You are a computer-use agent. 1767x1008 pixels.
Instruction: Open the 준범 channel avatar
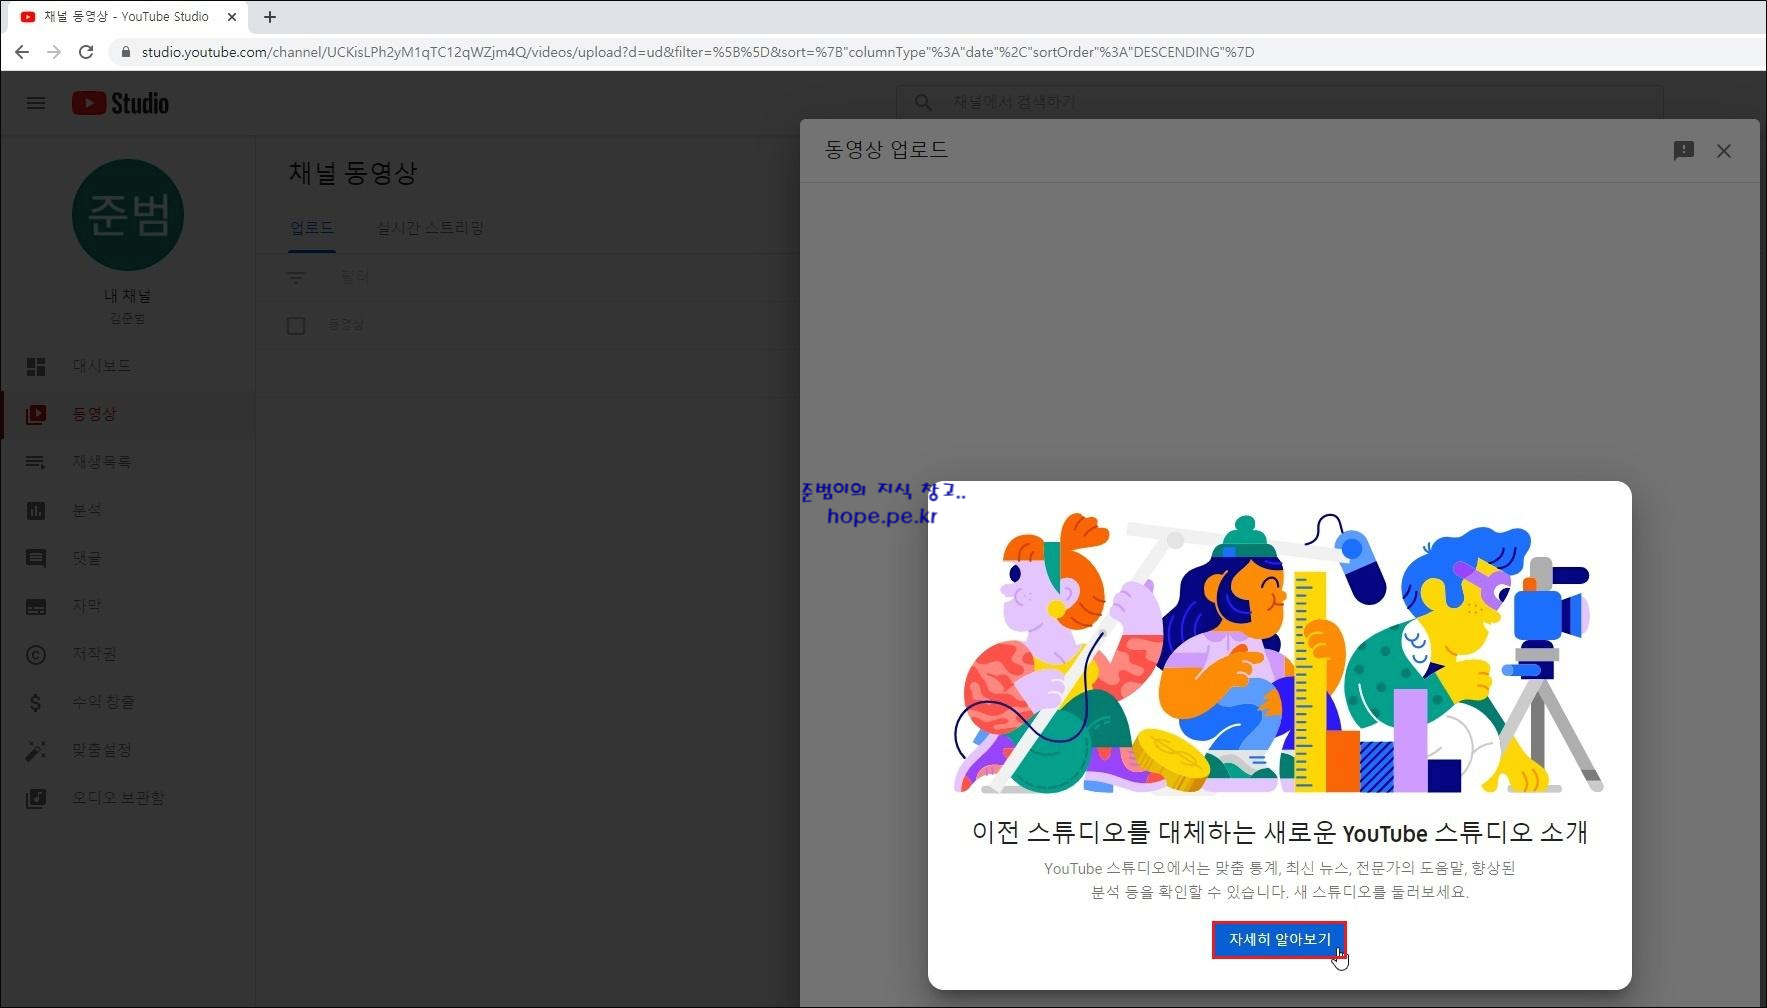pos(128,215)
